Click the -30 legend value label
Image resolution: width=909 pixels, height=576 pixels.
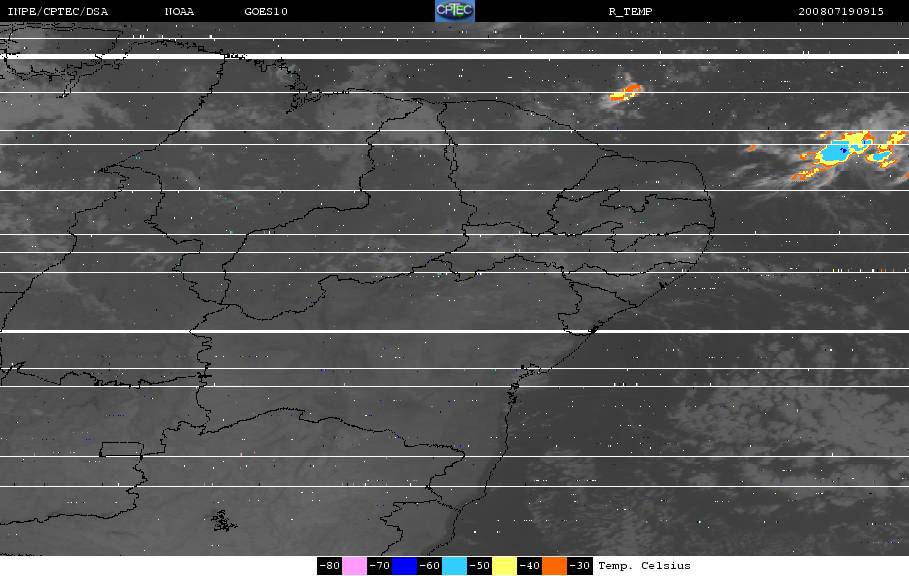[579, 566]
